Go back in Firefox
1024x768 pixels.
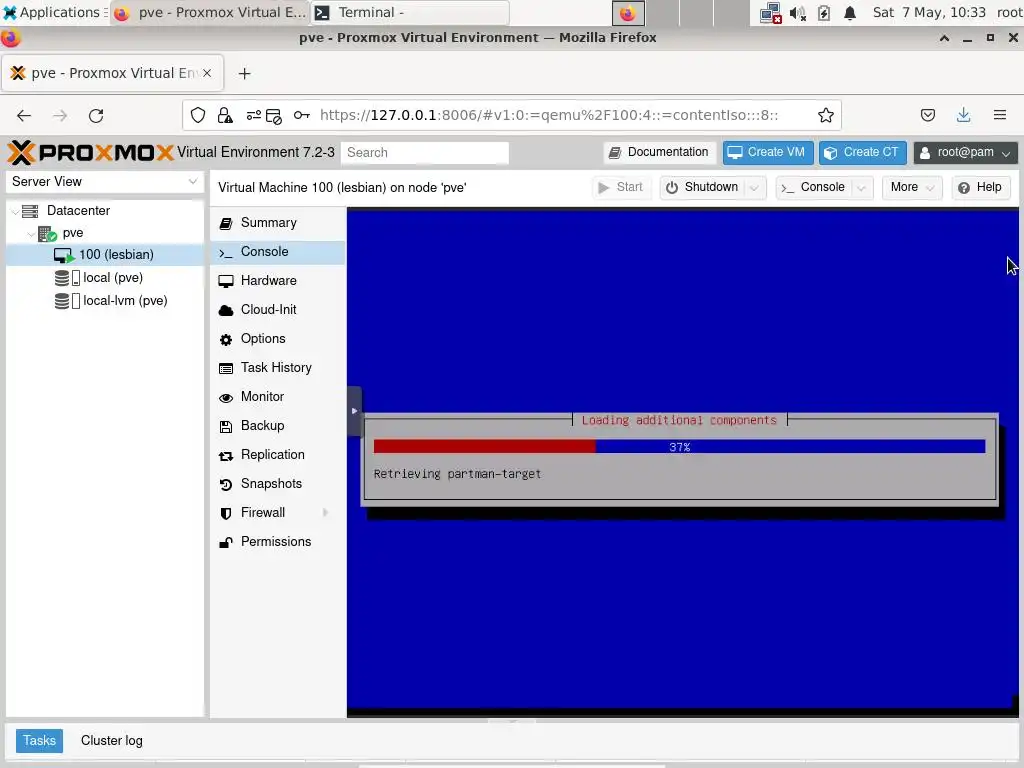click(x=24, y=116)
